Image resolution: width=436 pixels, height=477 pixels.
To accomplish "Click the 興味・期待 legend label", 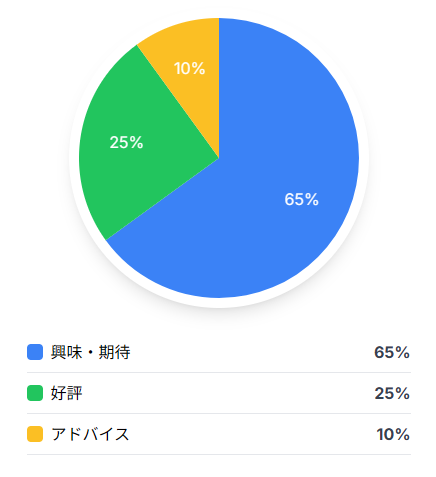I will [90, 352].
